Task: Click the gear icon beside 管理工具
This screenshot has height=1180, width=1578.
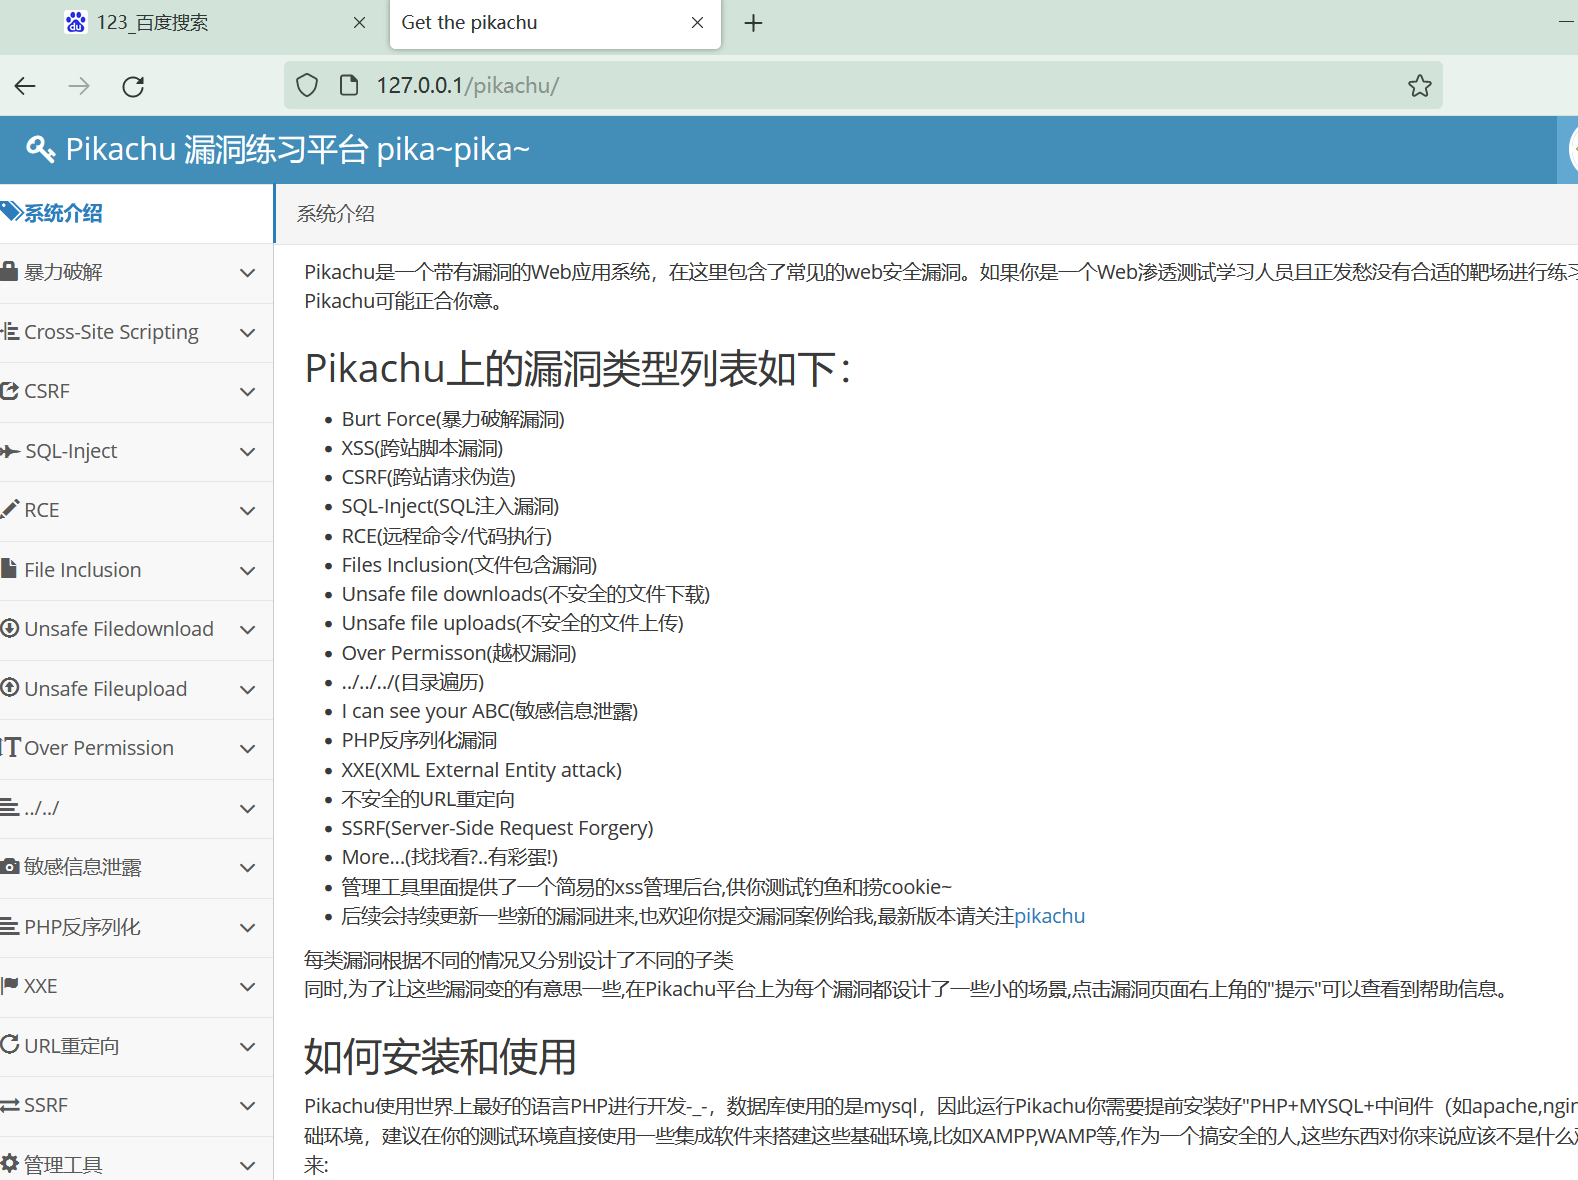Action: pos(10,1164)
